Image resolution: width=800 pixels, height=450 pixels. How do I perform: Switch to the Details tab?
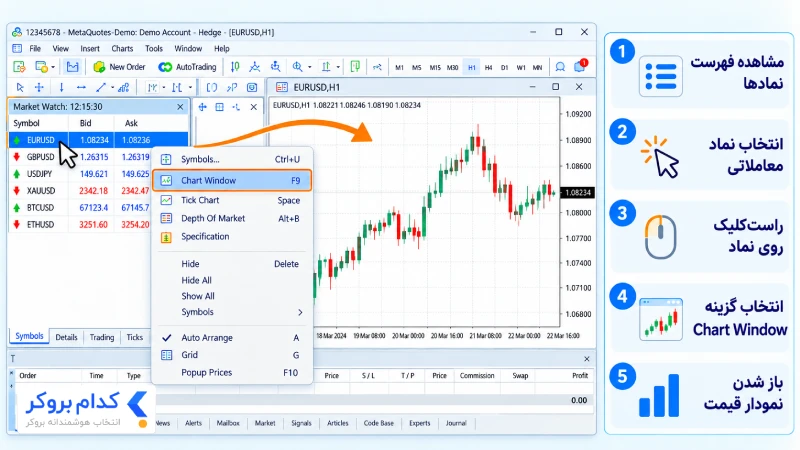click(x=66, y=337)
